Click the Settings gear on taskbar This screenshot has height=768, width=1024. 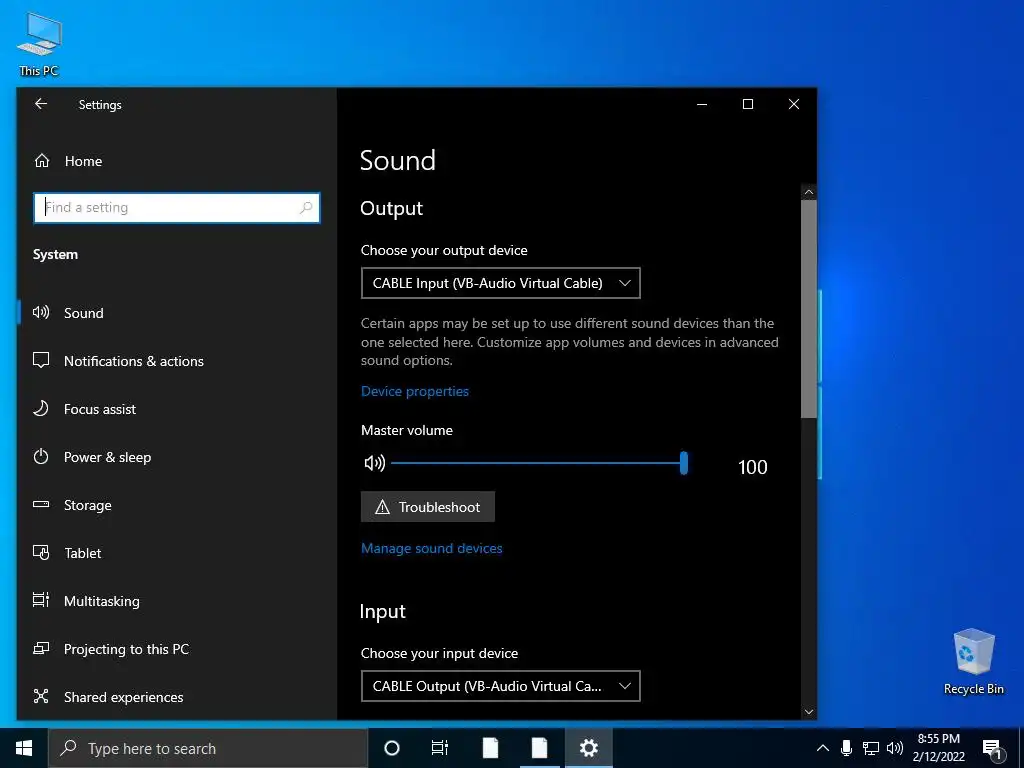588,748
